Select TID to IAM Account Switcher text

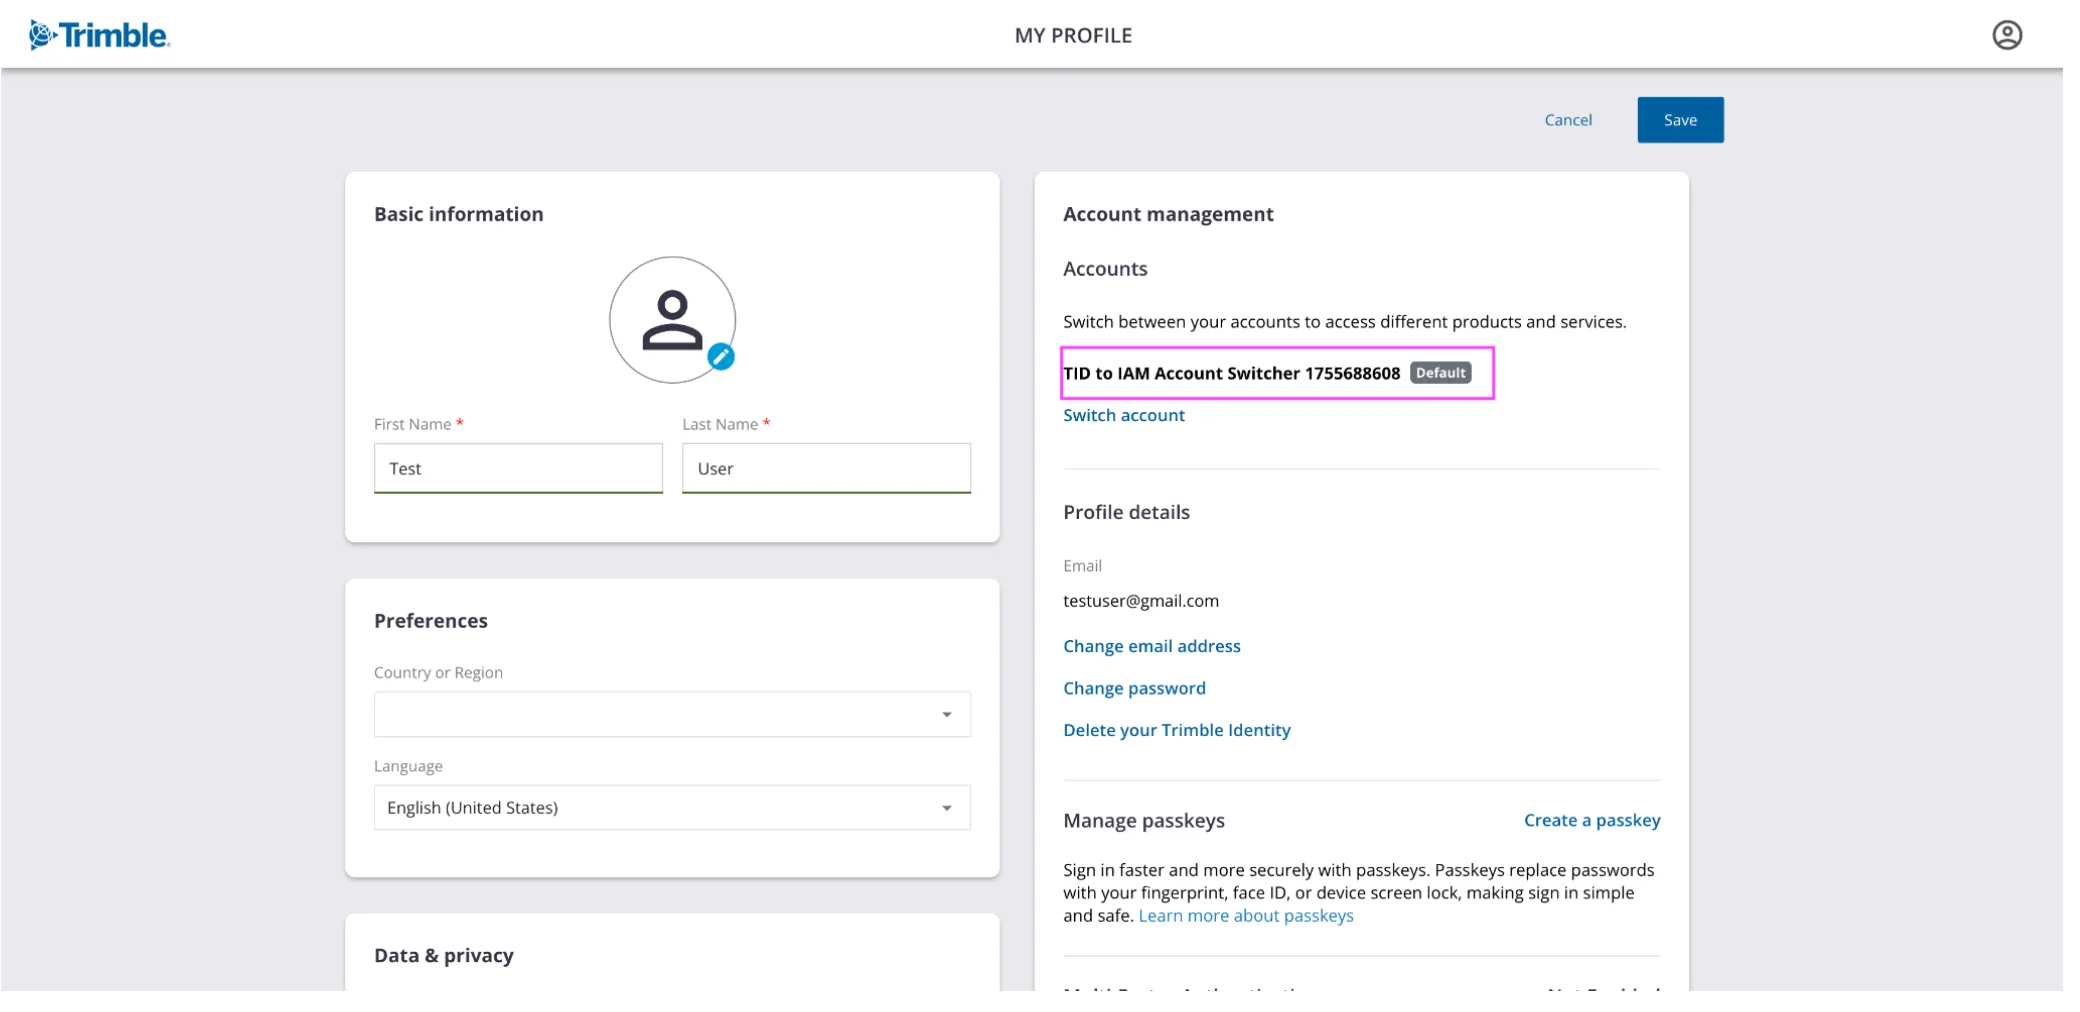(1231, 373)
